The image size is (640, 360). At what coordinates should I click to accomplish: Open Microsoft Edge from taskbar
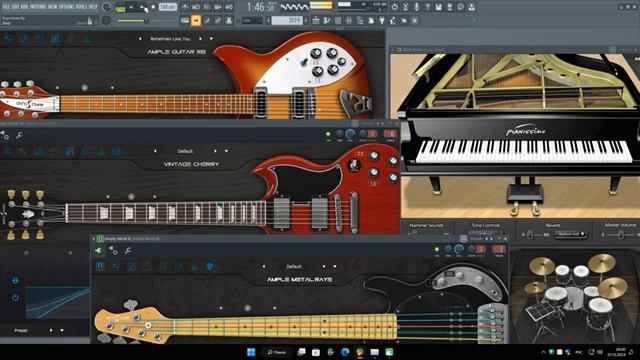(345, 352)
